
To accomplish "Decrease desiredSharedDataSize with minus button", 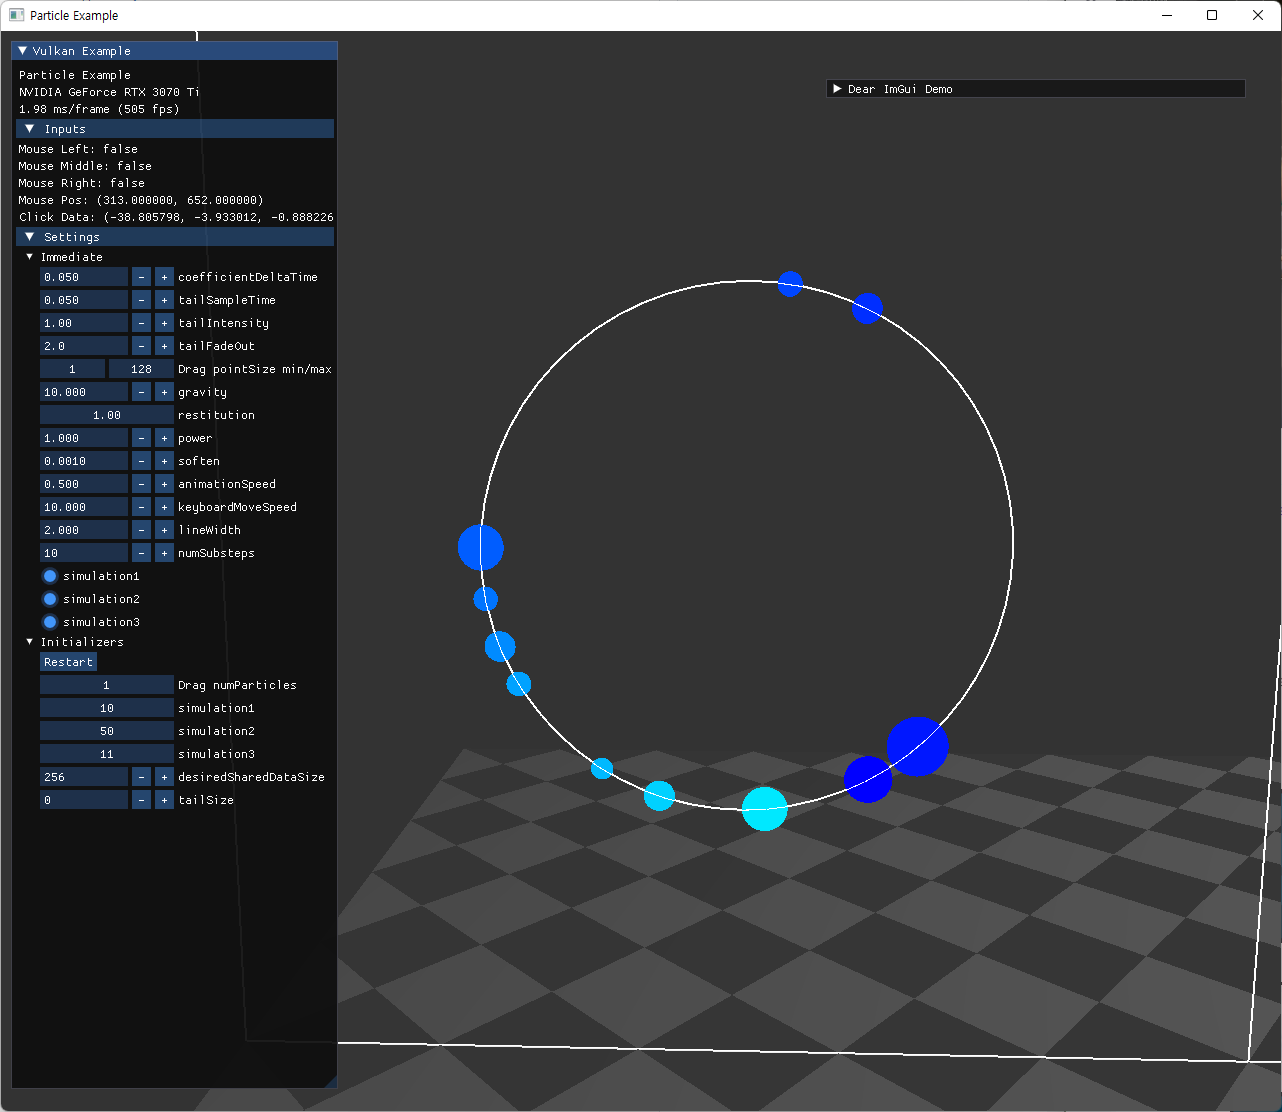I will coord(141,777).
